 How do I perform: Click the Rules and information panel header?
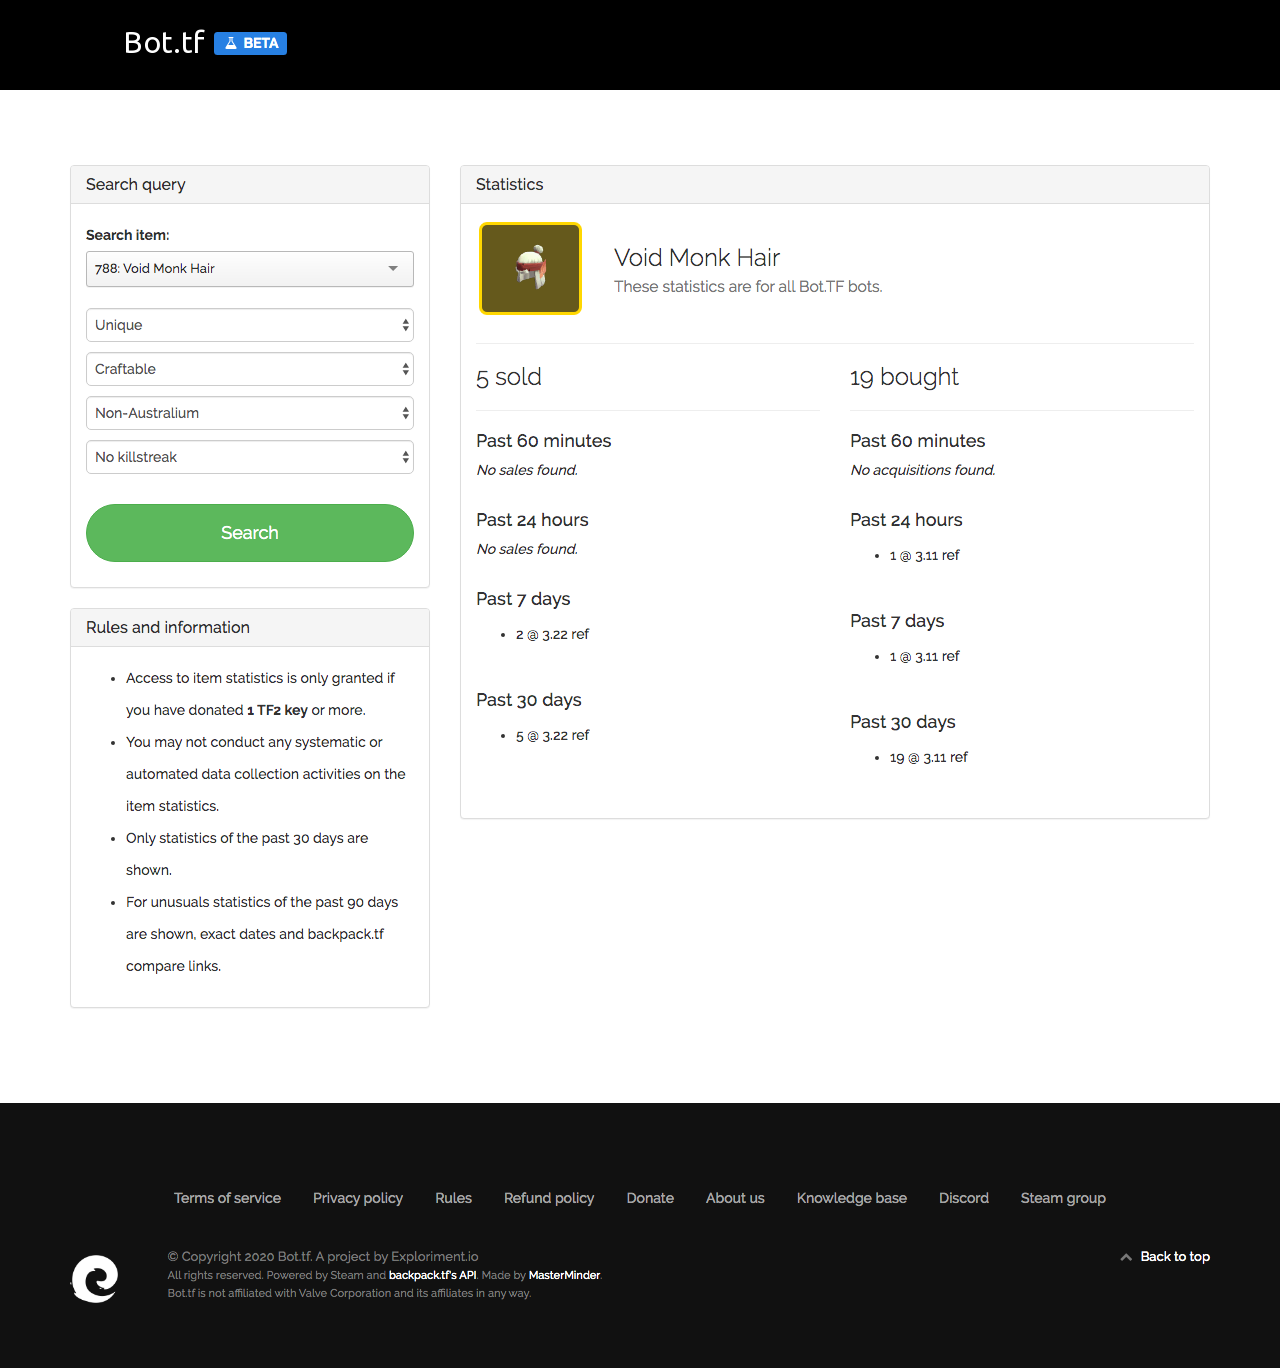coord(250,628)
